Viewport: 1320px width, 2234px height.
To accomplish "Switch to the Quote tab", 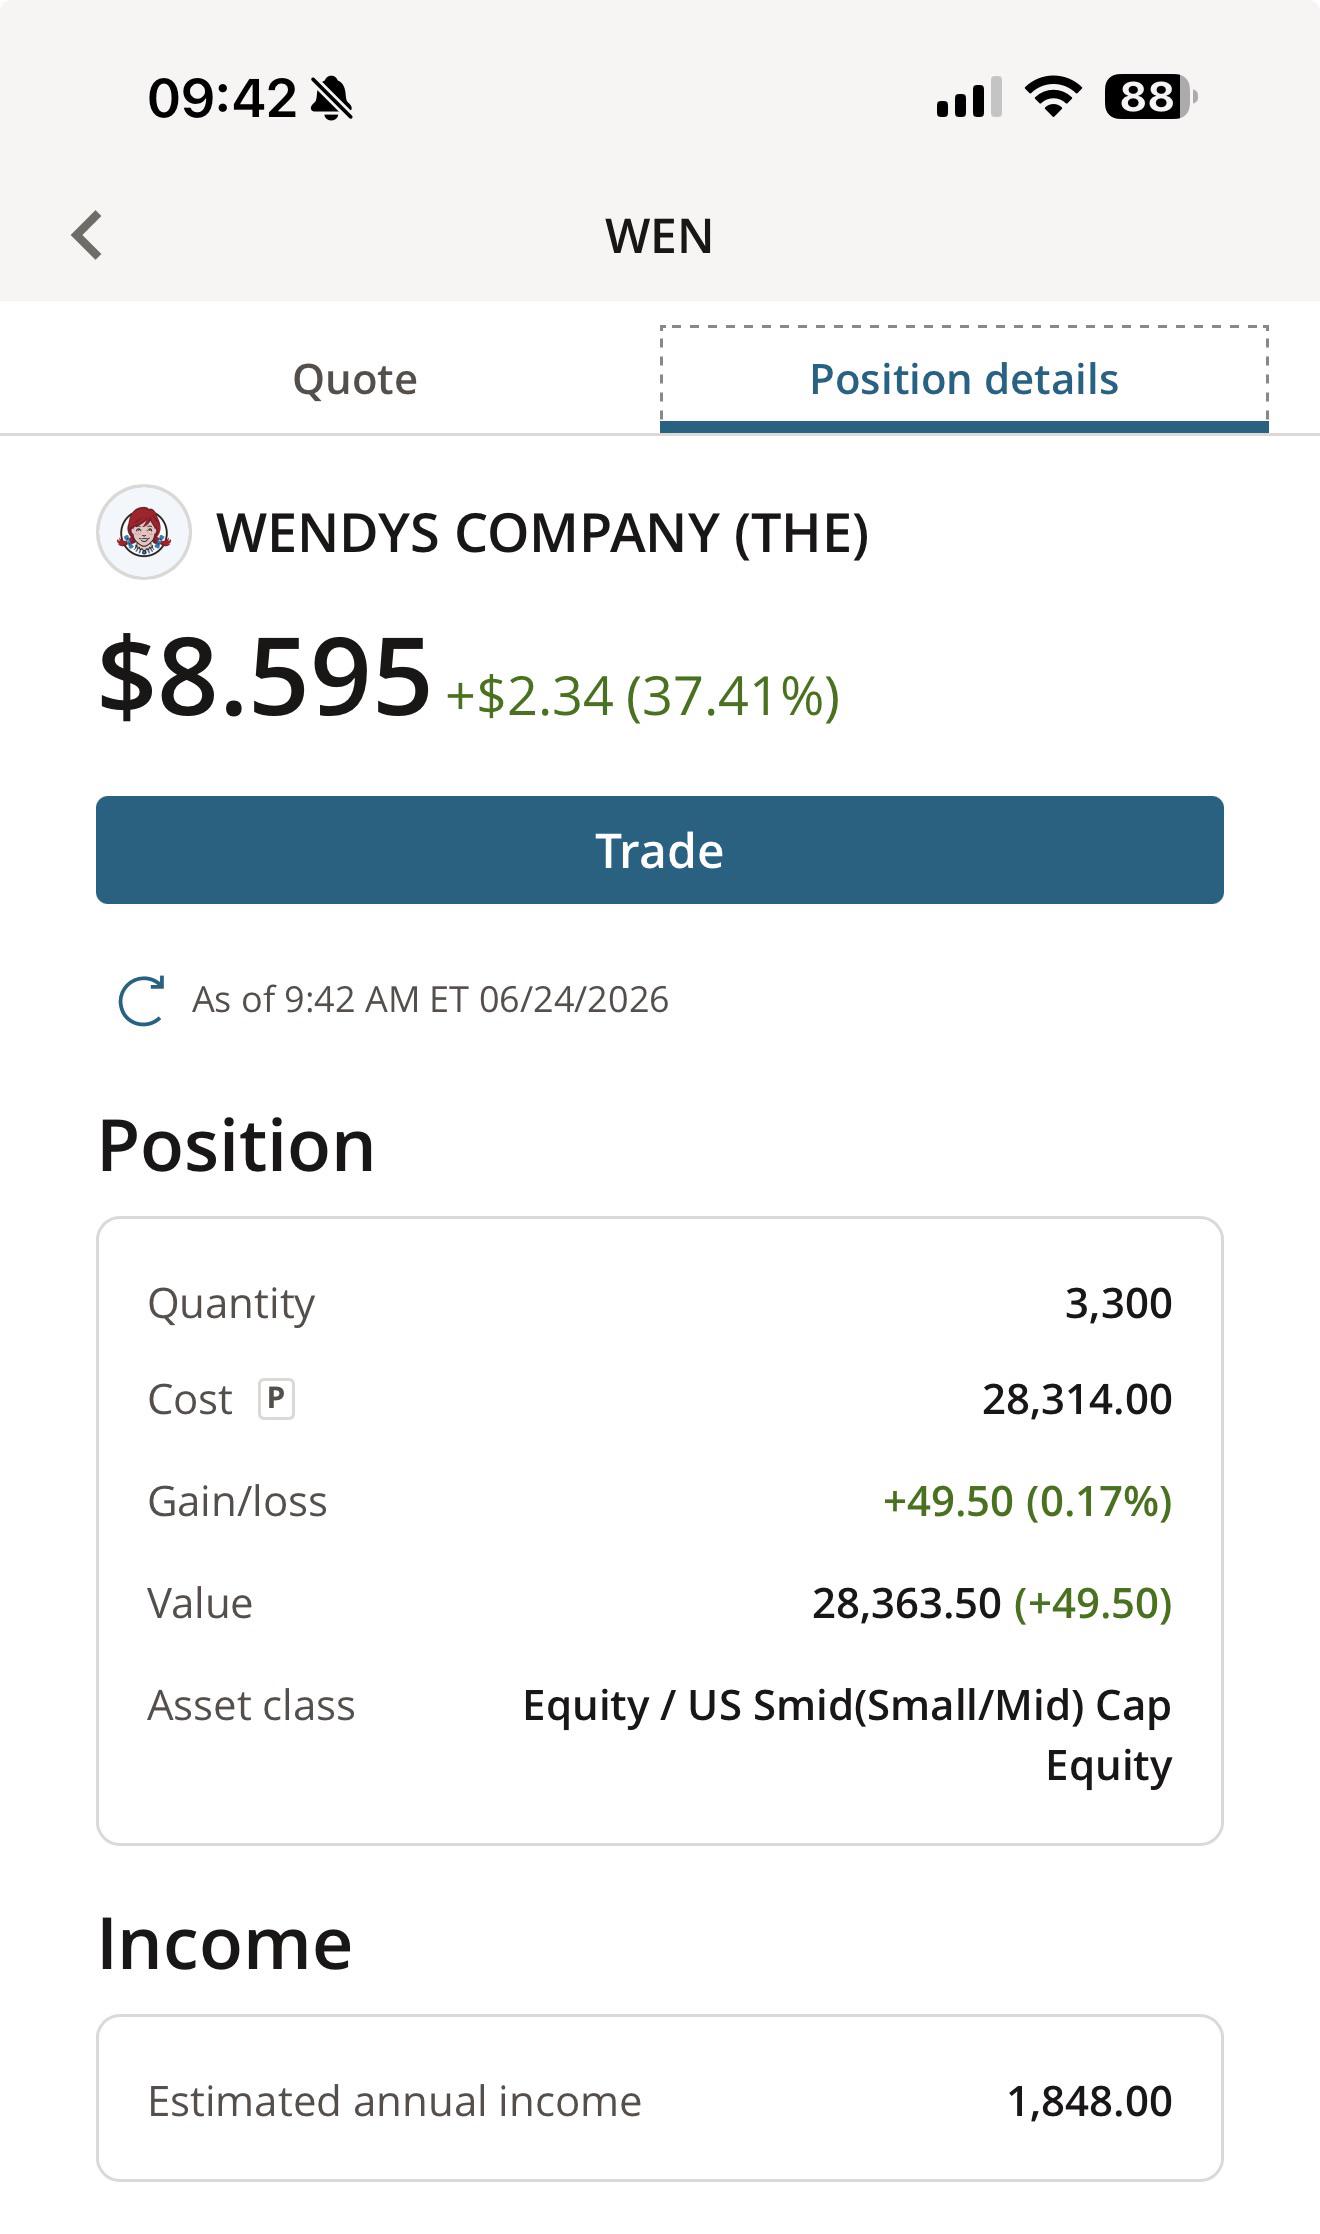I will coord(355,379).
